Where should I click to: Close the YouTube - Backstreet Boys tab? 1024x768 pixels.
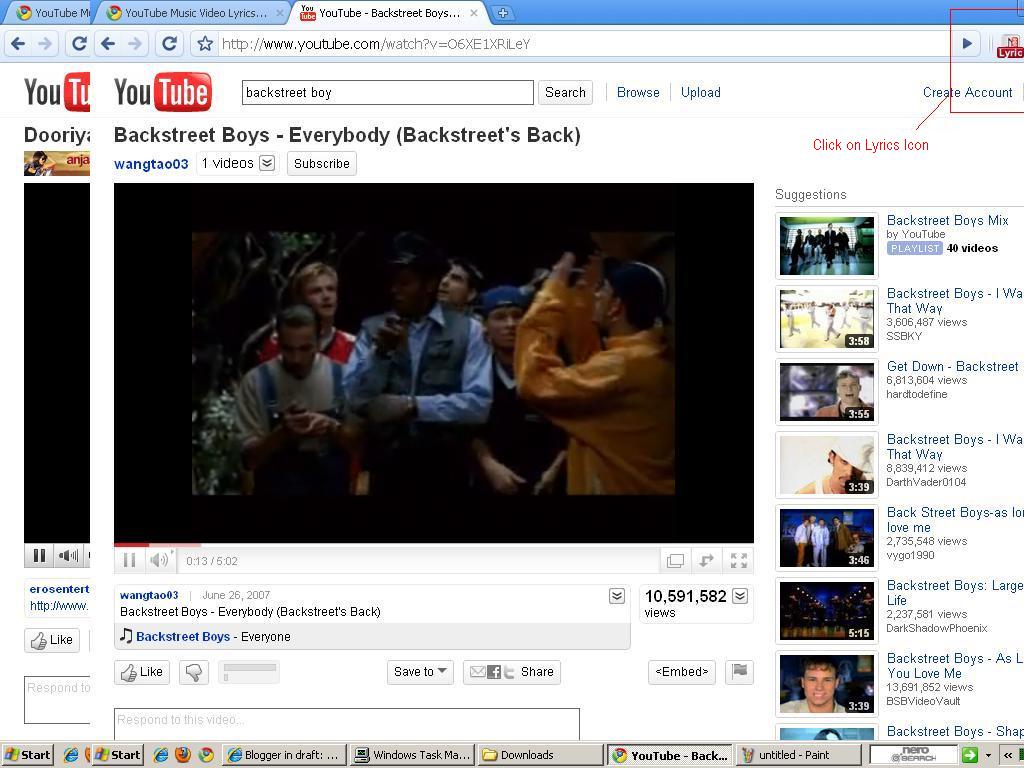[x=474, y=12]
